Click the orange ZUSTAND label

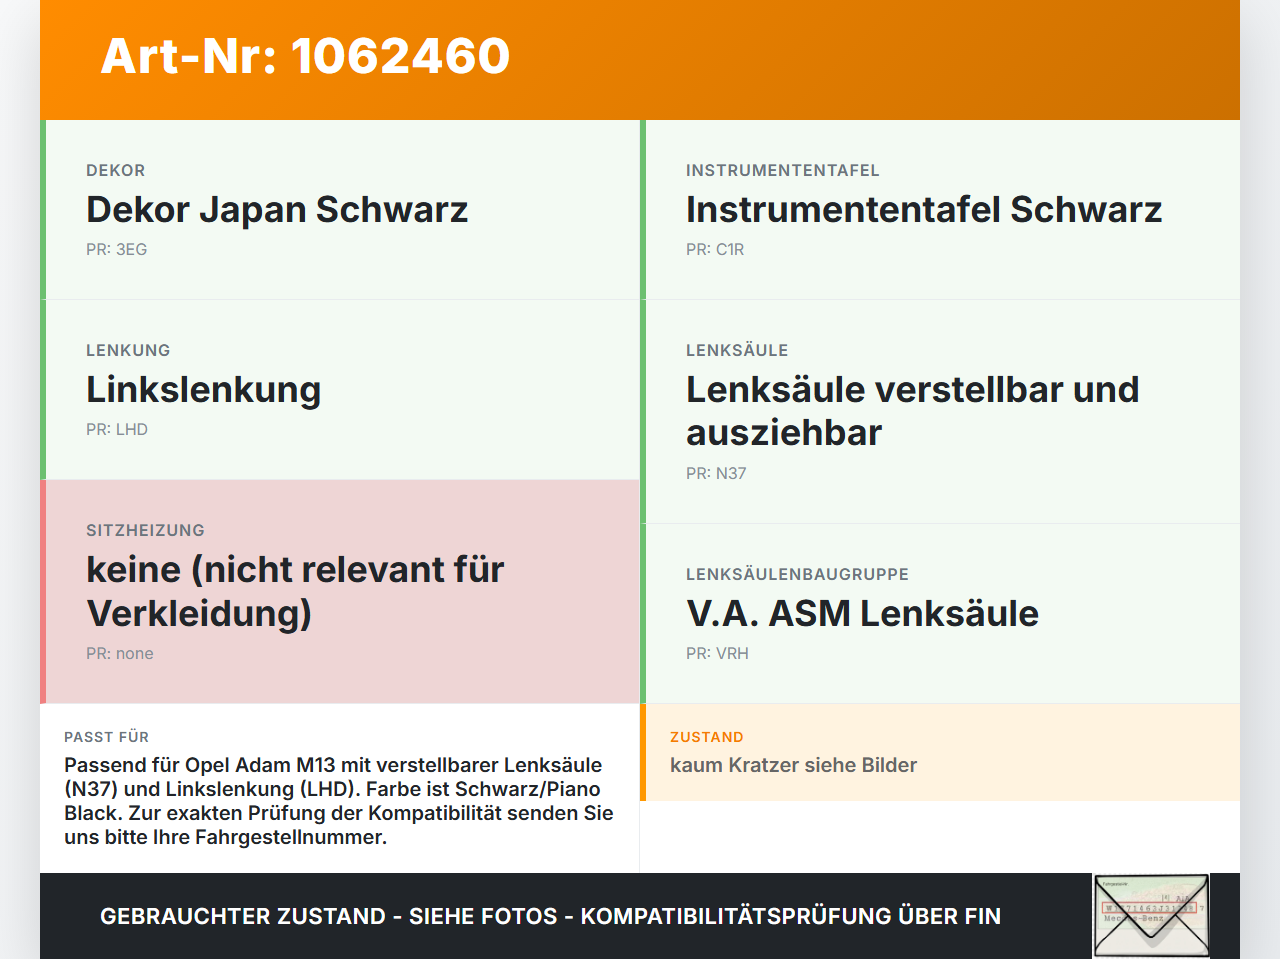pos(707,737)
